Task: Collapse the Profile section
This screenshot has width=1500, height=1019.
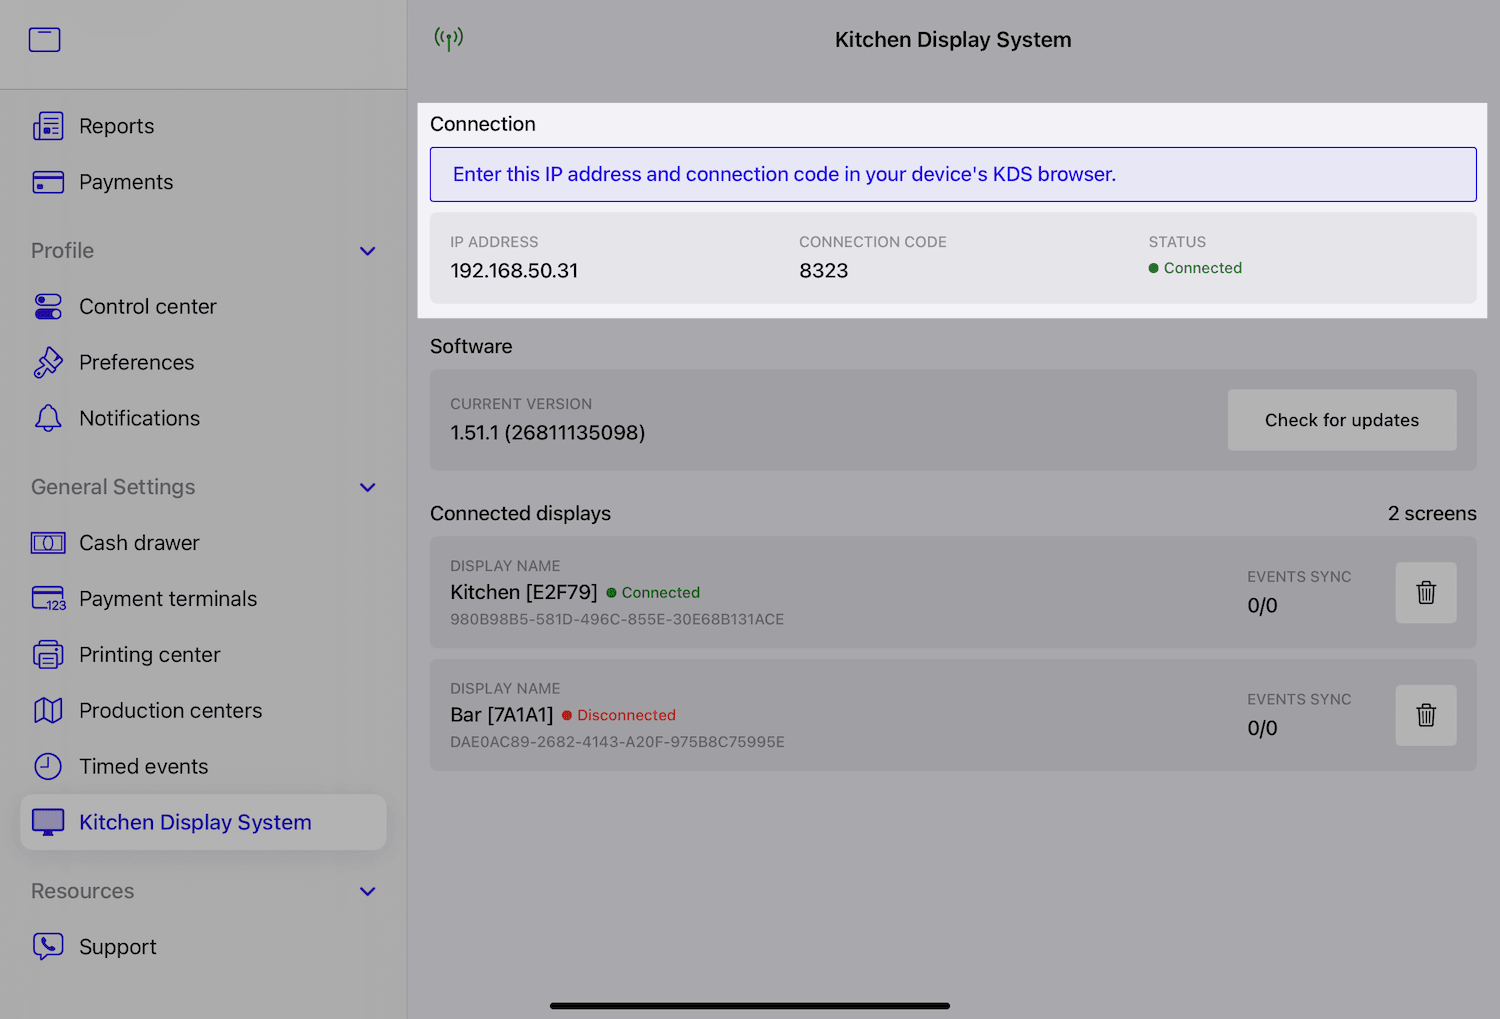Action: pos(368,251)
